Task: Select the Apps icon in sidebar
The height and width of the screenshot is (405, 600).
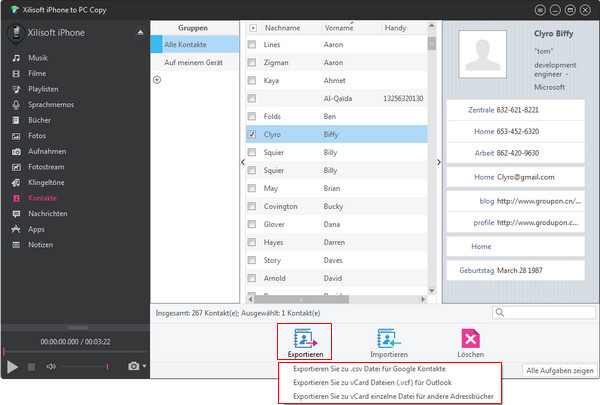Action: point(16,229)
